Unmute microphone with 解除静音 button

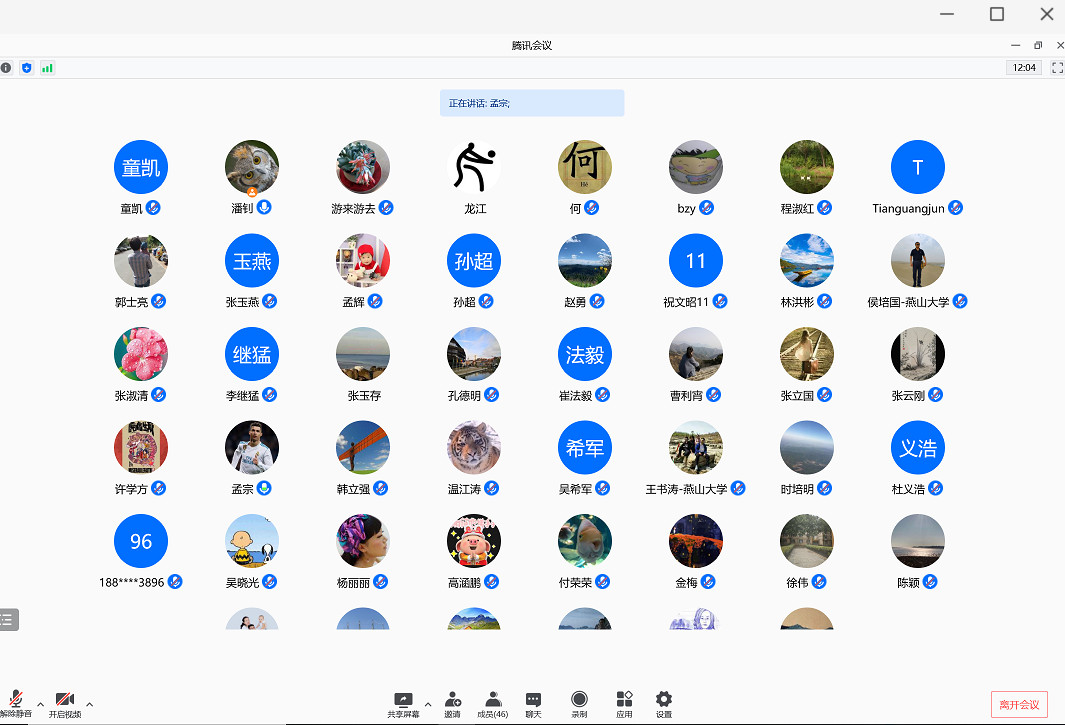click(16, 703)
